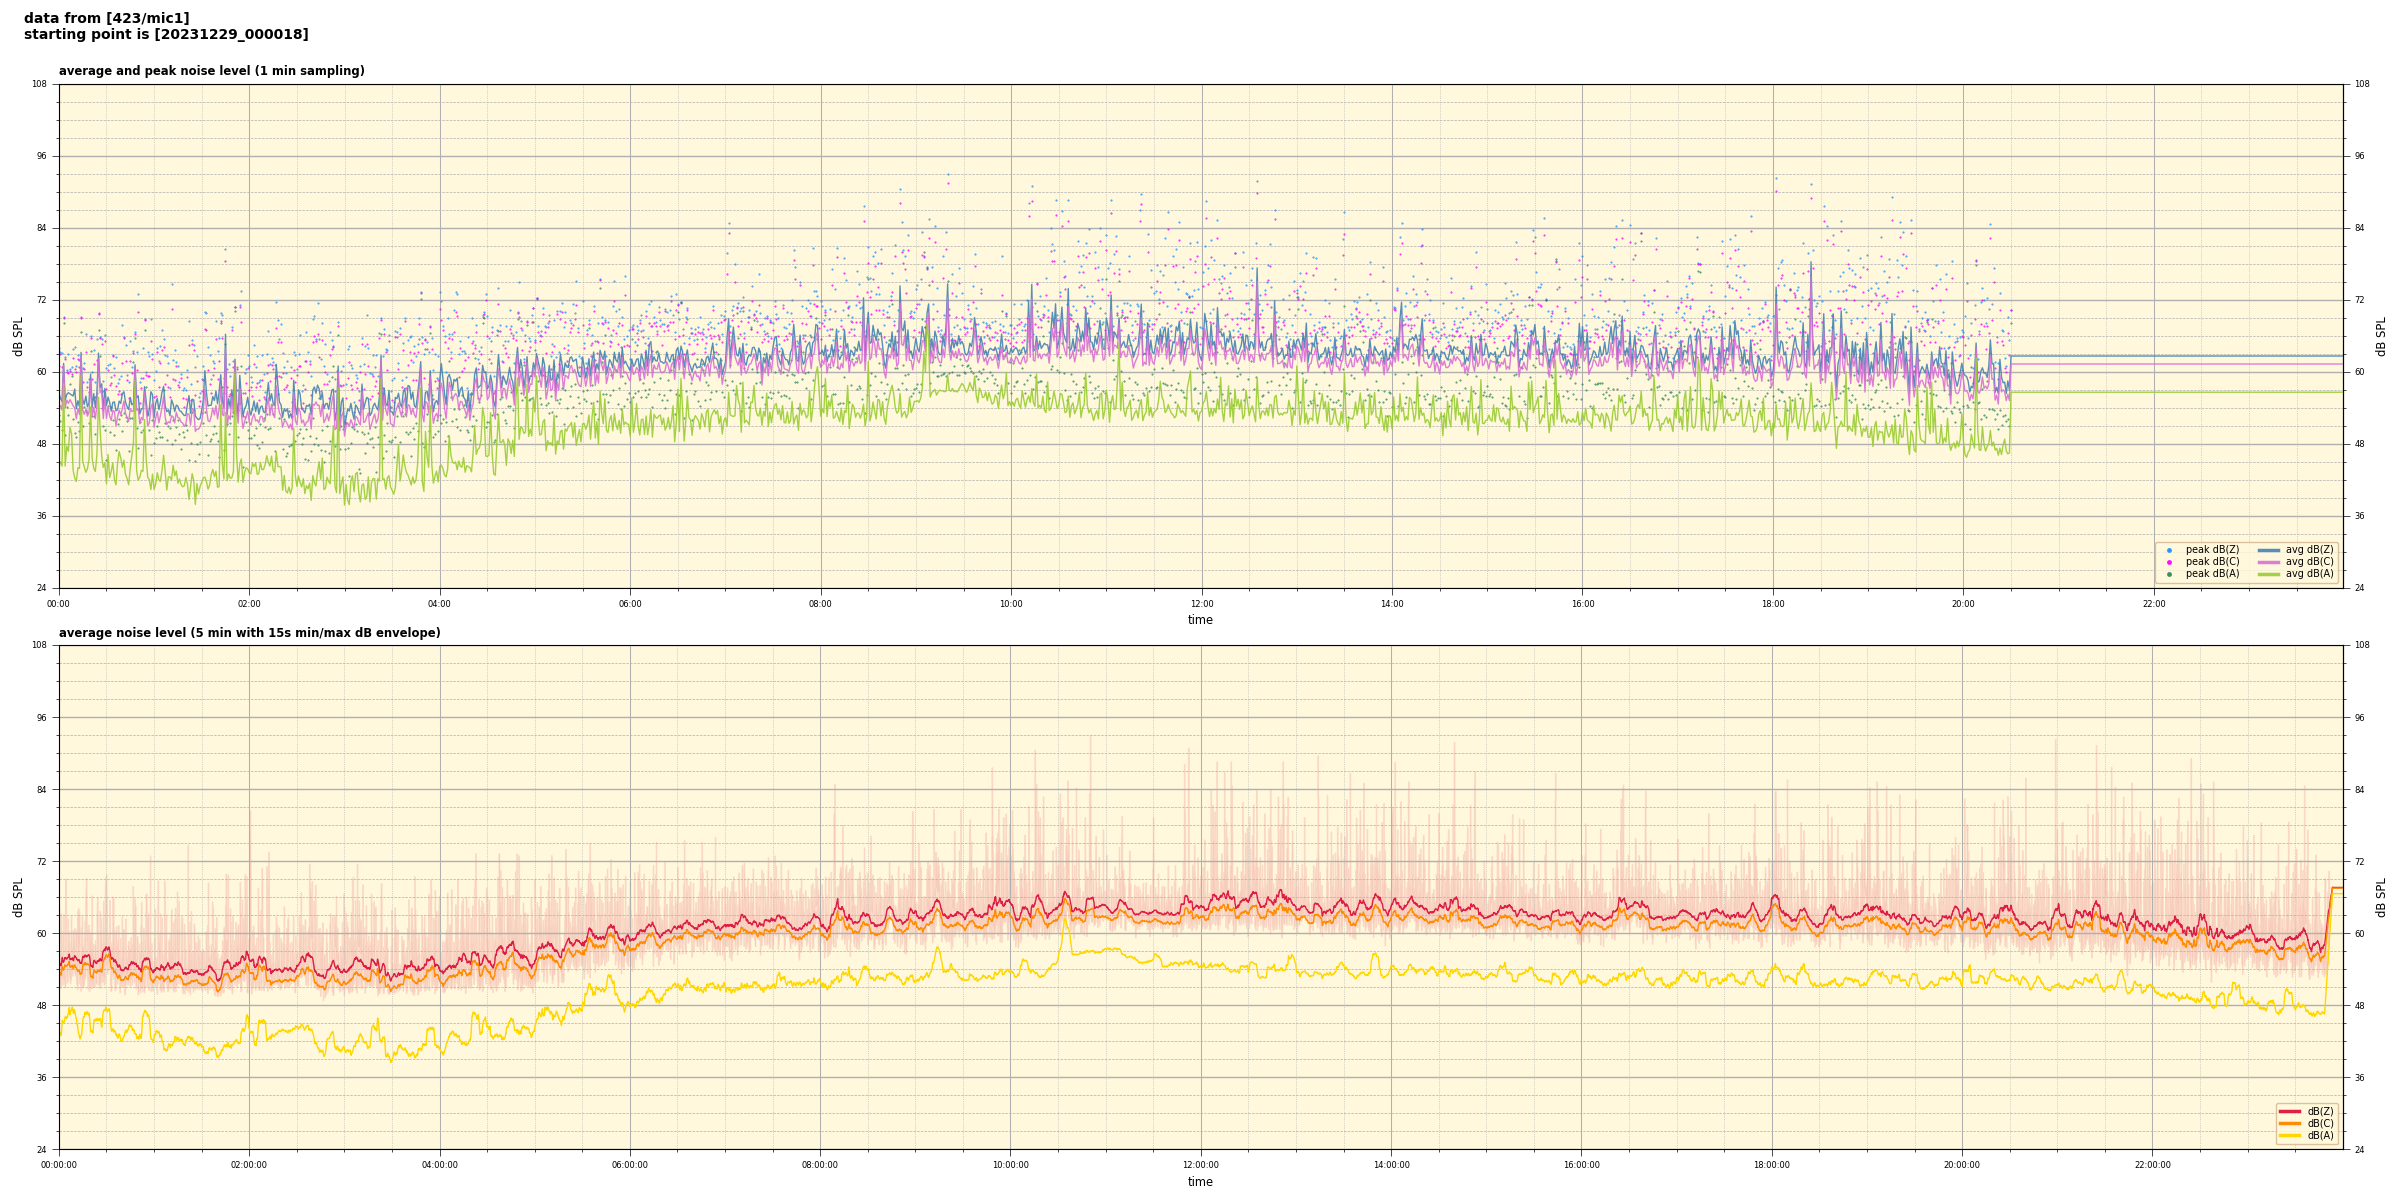
Task: Click the top chart's "time" x-axis label
Action: [1200, 620]
